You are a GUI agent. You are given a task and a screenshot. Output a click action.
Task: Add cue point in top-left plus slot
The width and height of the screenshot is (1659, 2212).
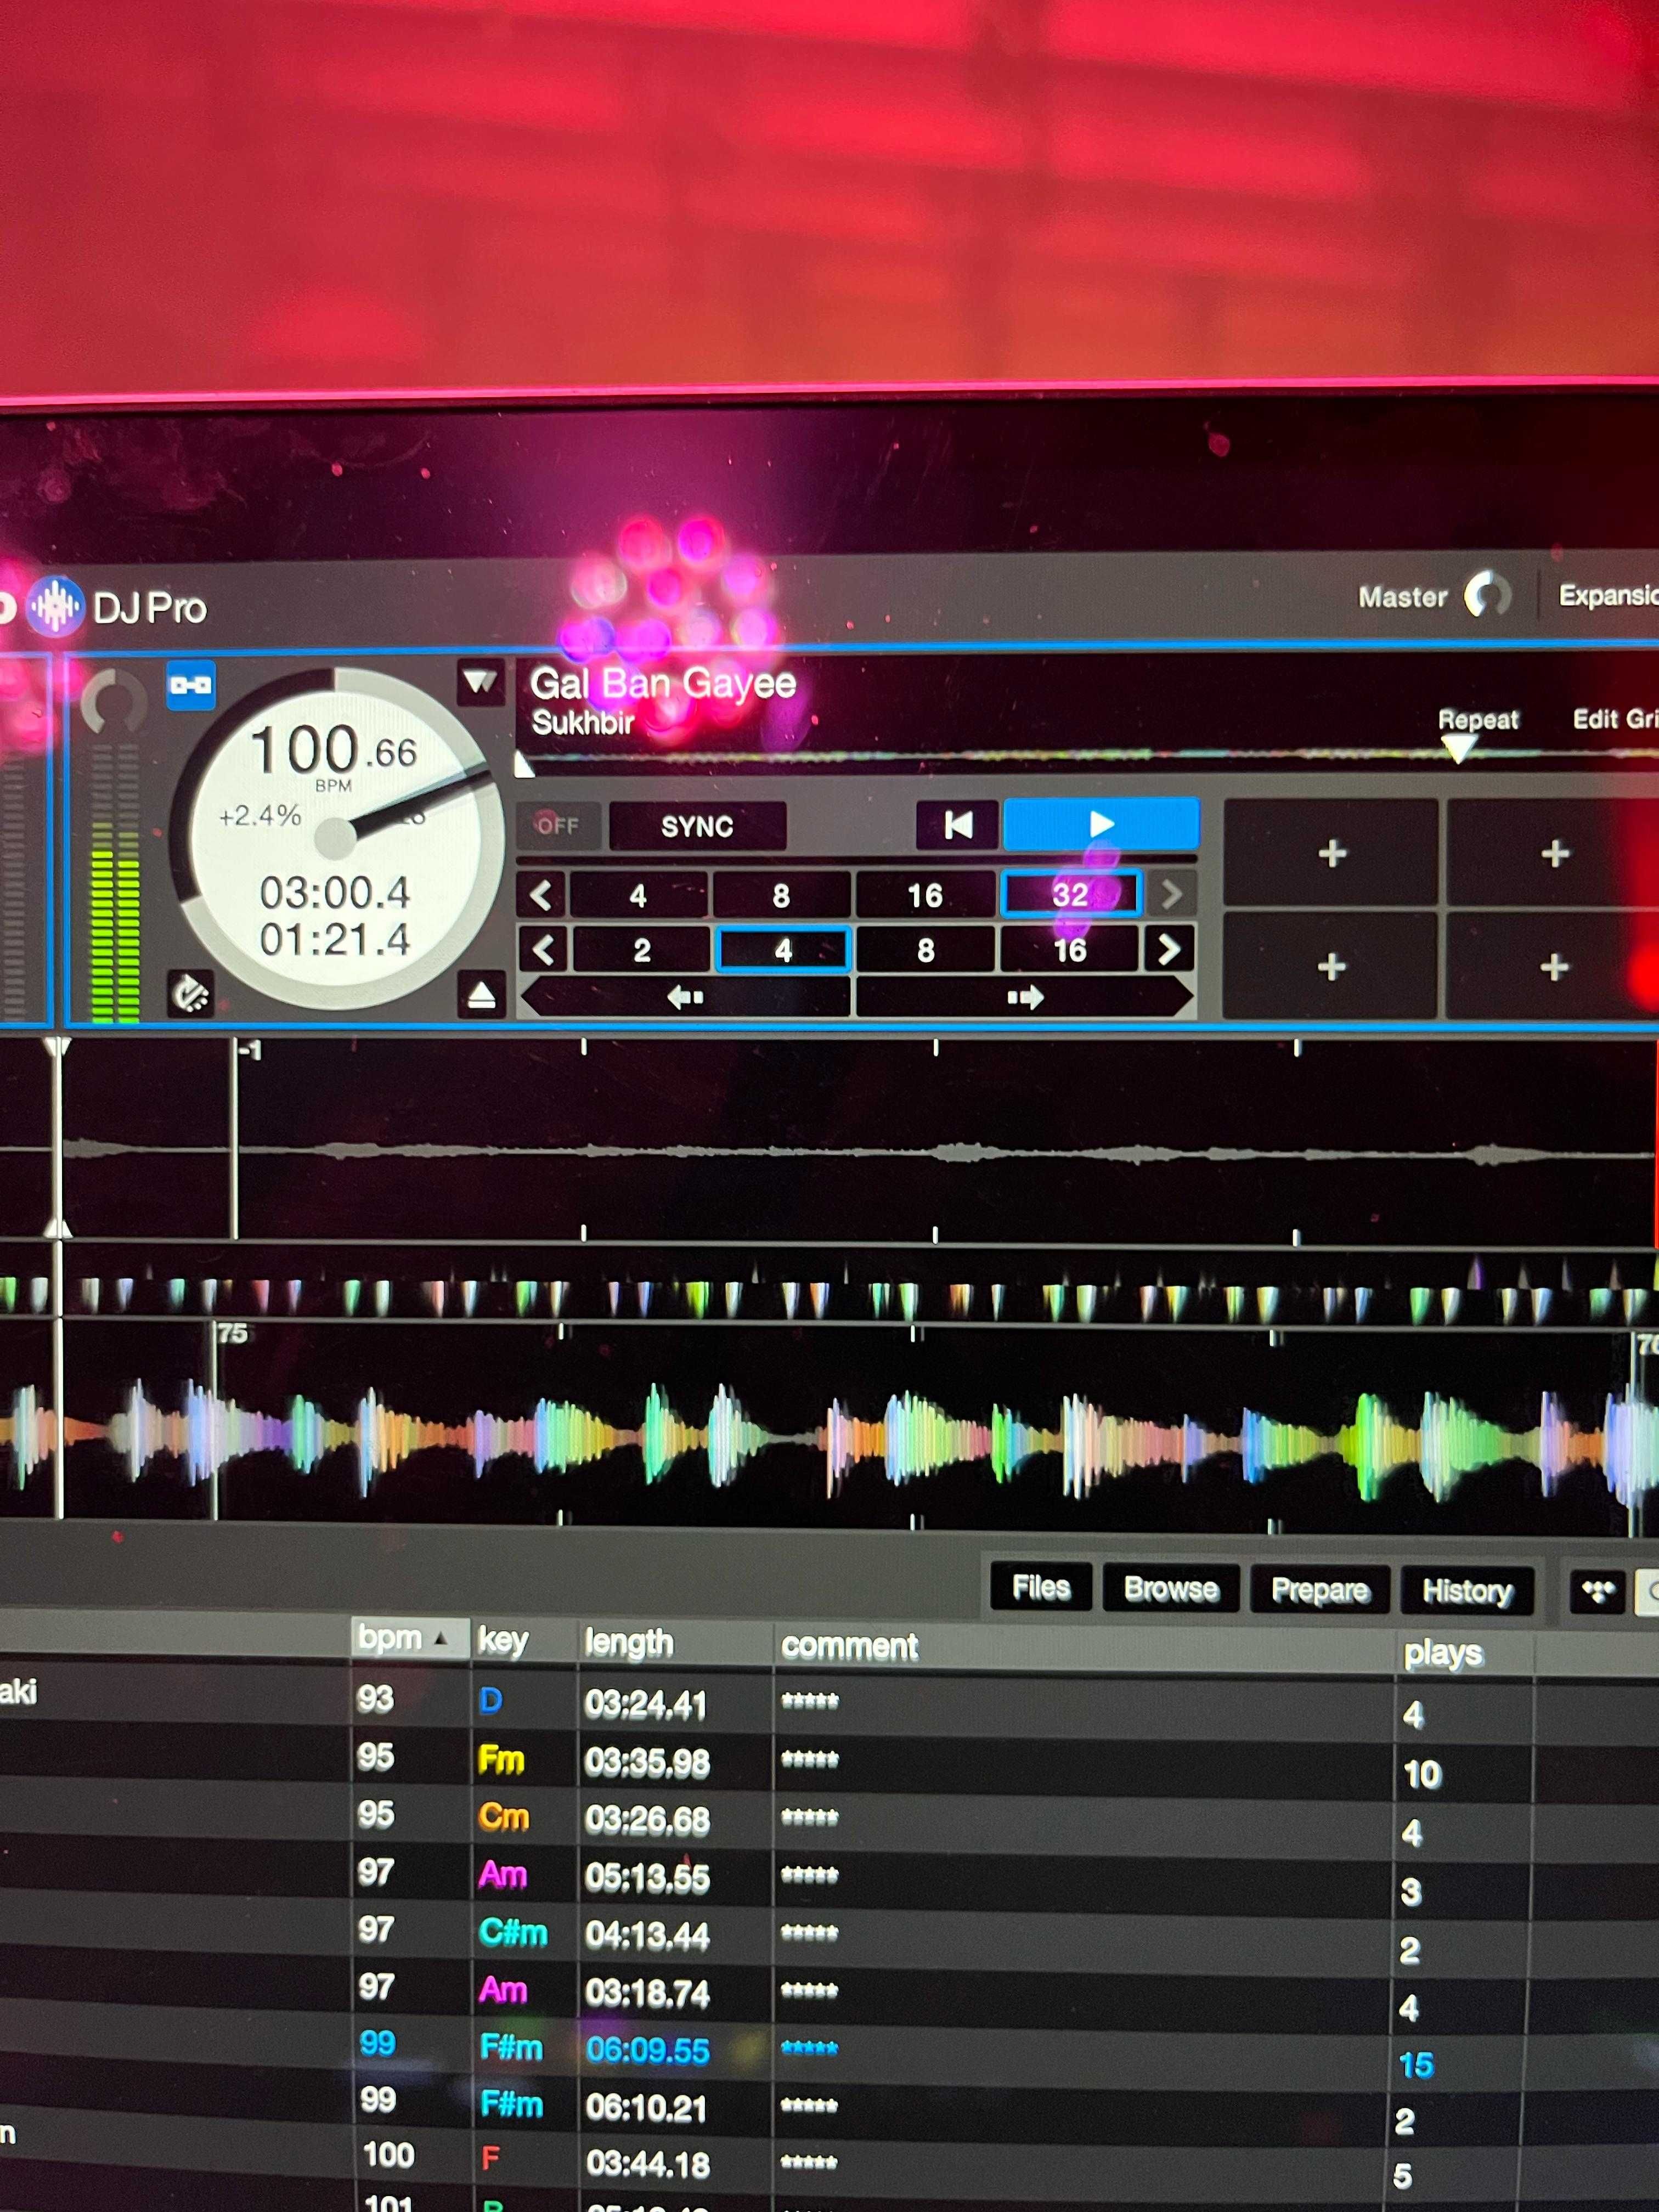pyautogui.click(x=1331, y=852)
